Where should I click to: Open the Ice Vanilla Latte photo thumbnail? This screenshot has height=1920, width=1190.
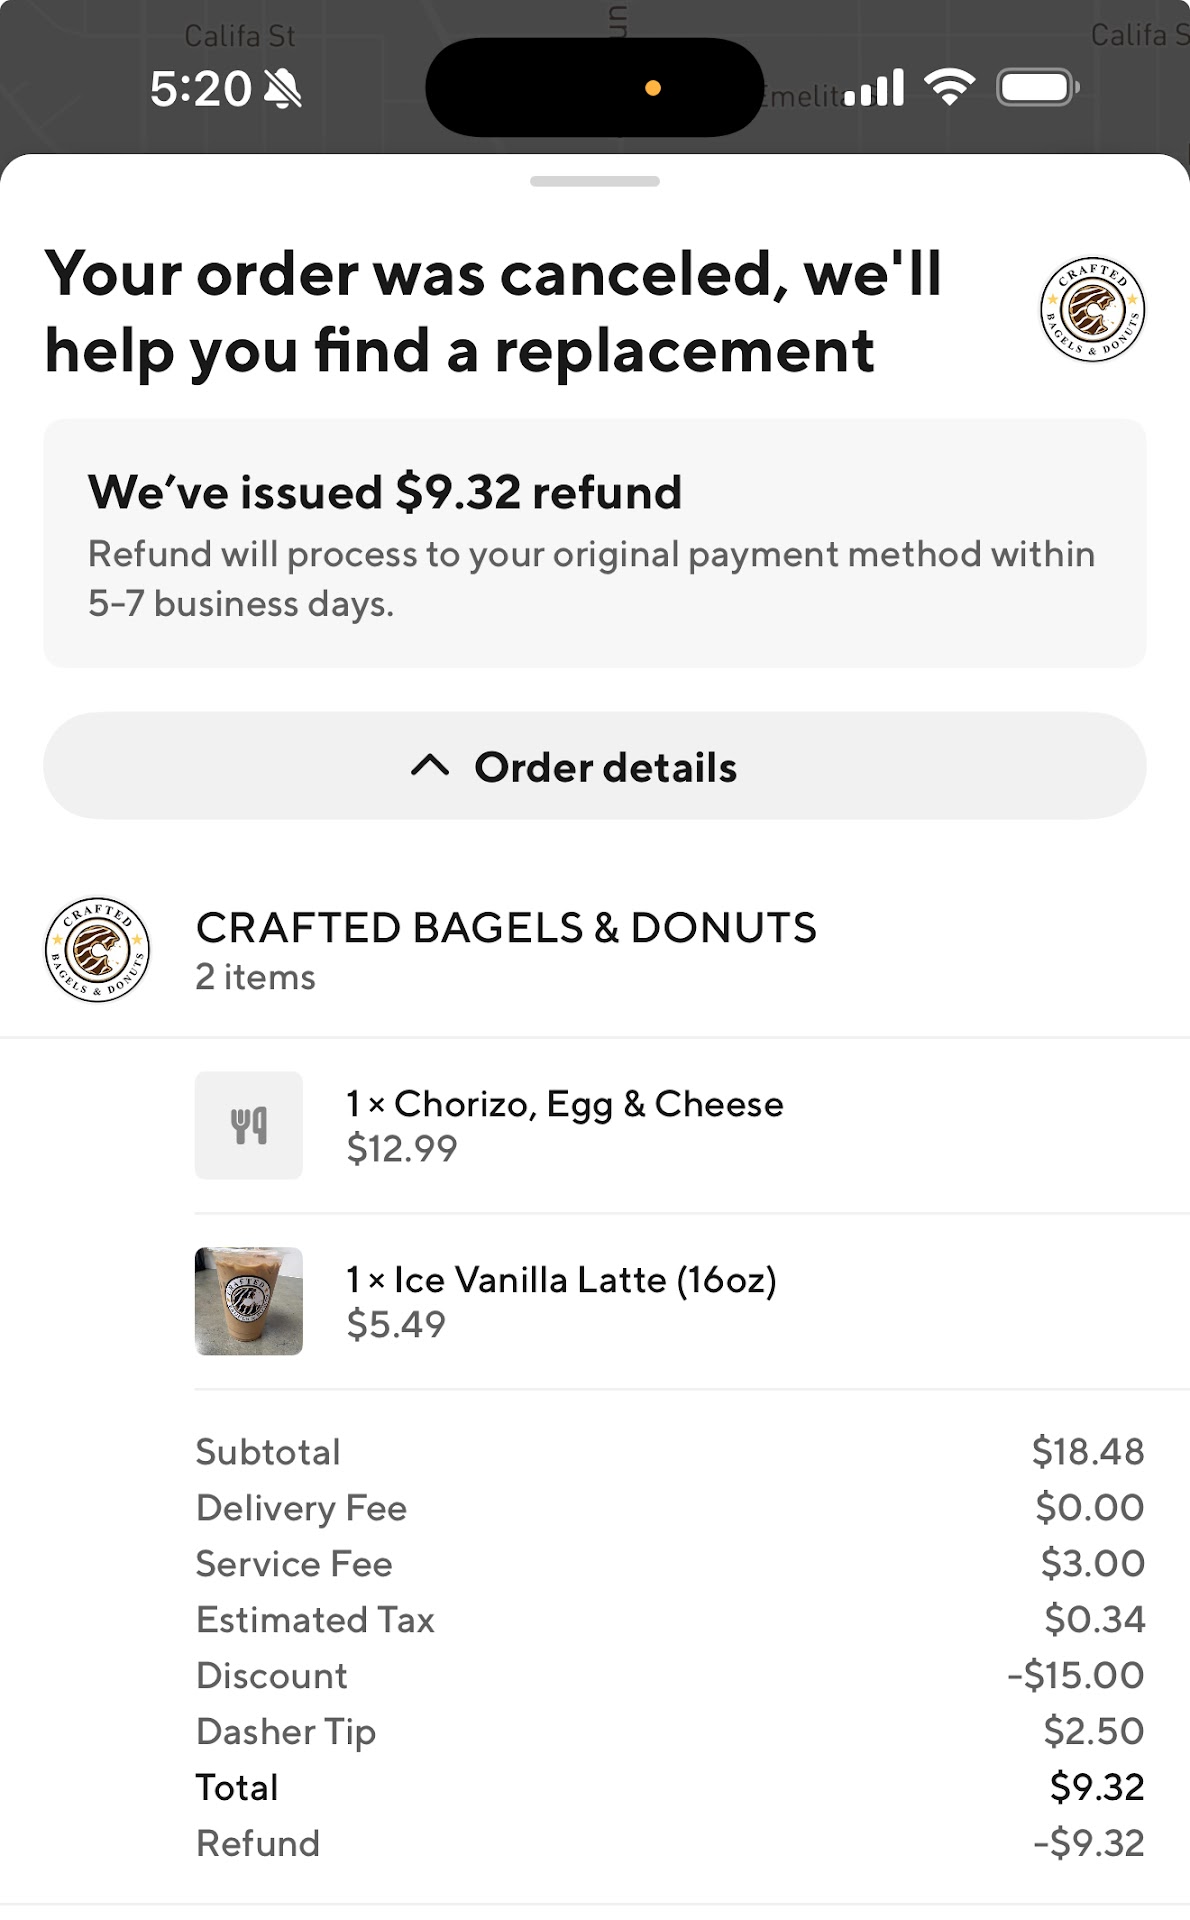pos(249,1301)
